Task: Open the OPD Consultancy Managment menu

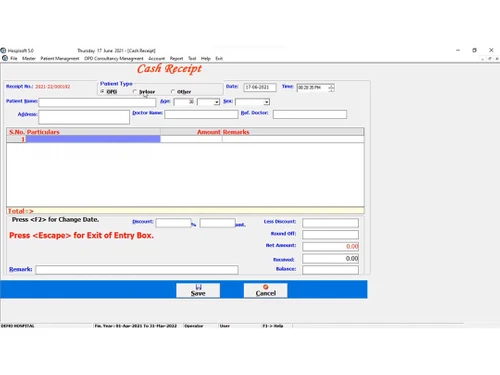Action: click(x=114, y=58)
